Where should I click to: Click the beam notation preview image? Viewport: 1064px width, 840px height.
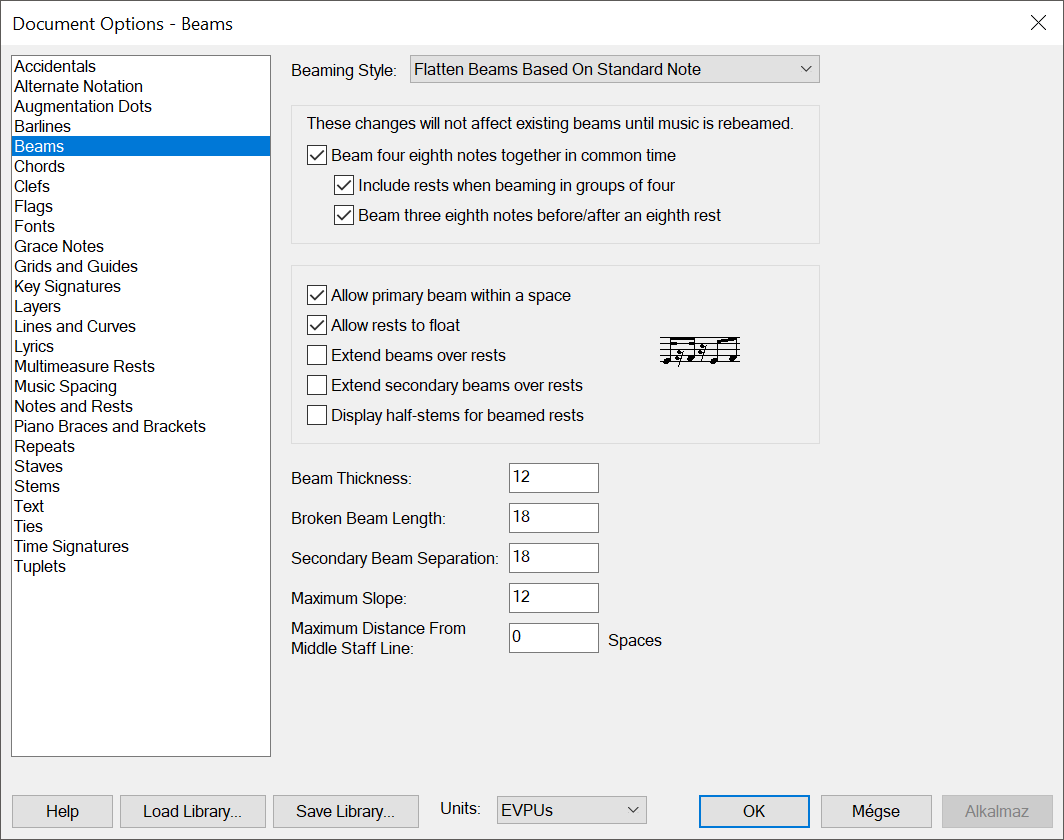[x=700, y=351]
